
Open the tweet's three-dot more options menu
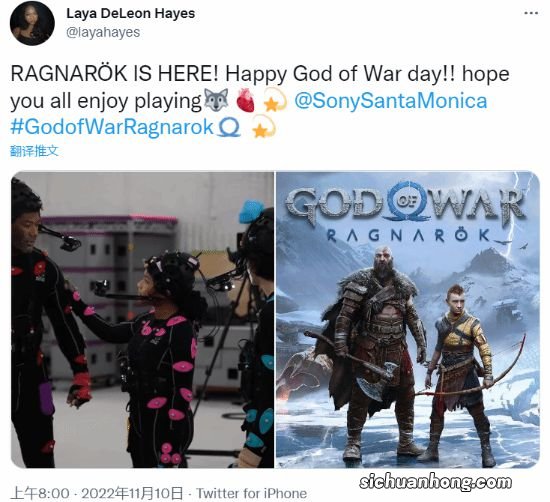pos(531,13)
